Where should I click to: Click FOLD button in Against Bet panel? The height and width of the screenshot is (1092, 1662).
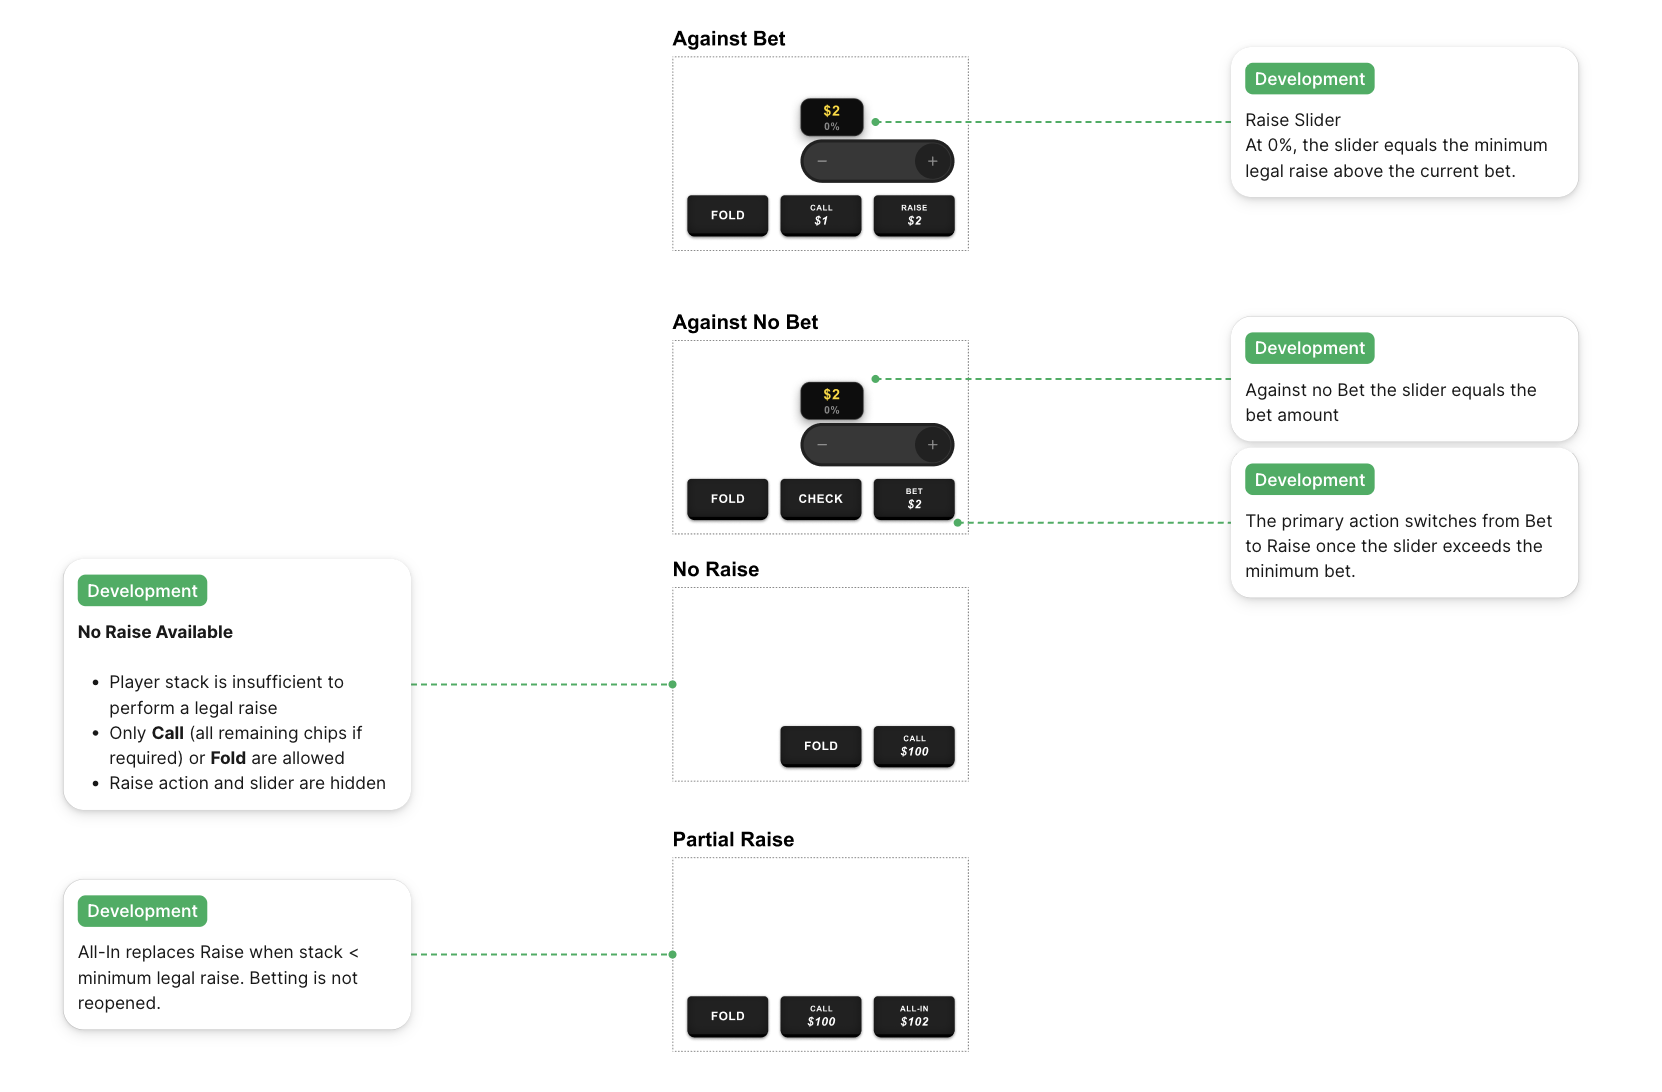pyautogui.click(x=727, y=215)
